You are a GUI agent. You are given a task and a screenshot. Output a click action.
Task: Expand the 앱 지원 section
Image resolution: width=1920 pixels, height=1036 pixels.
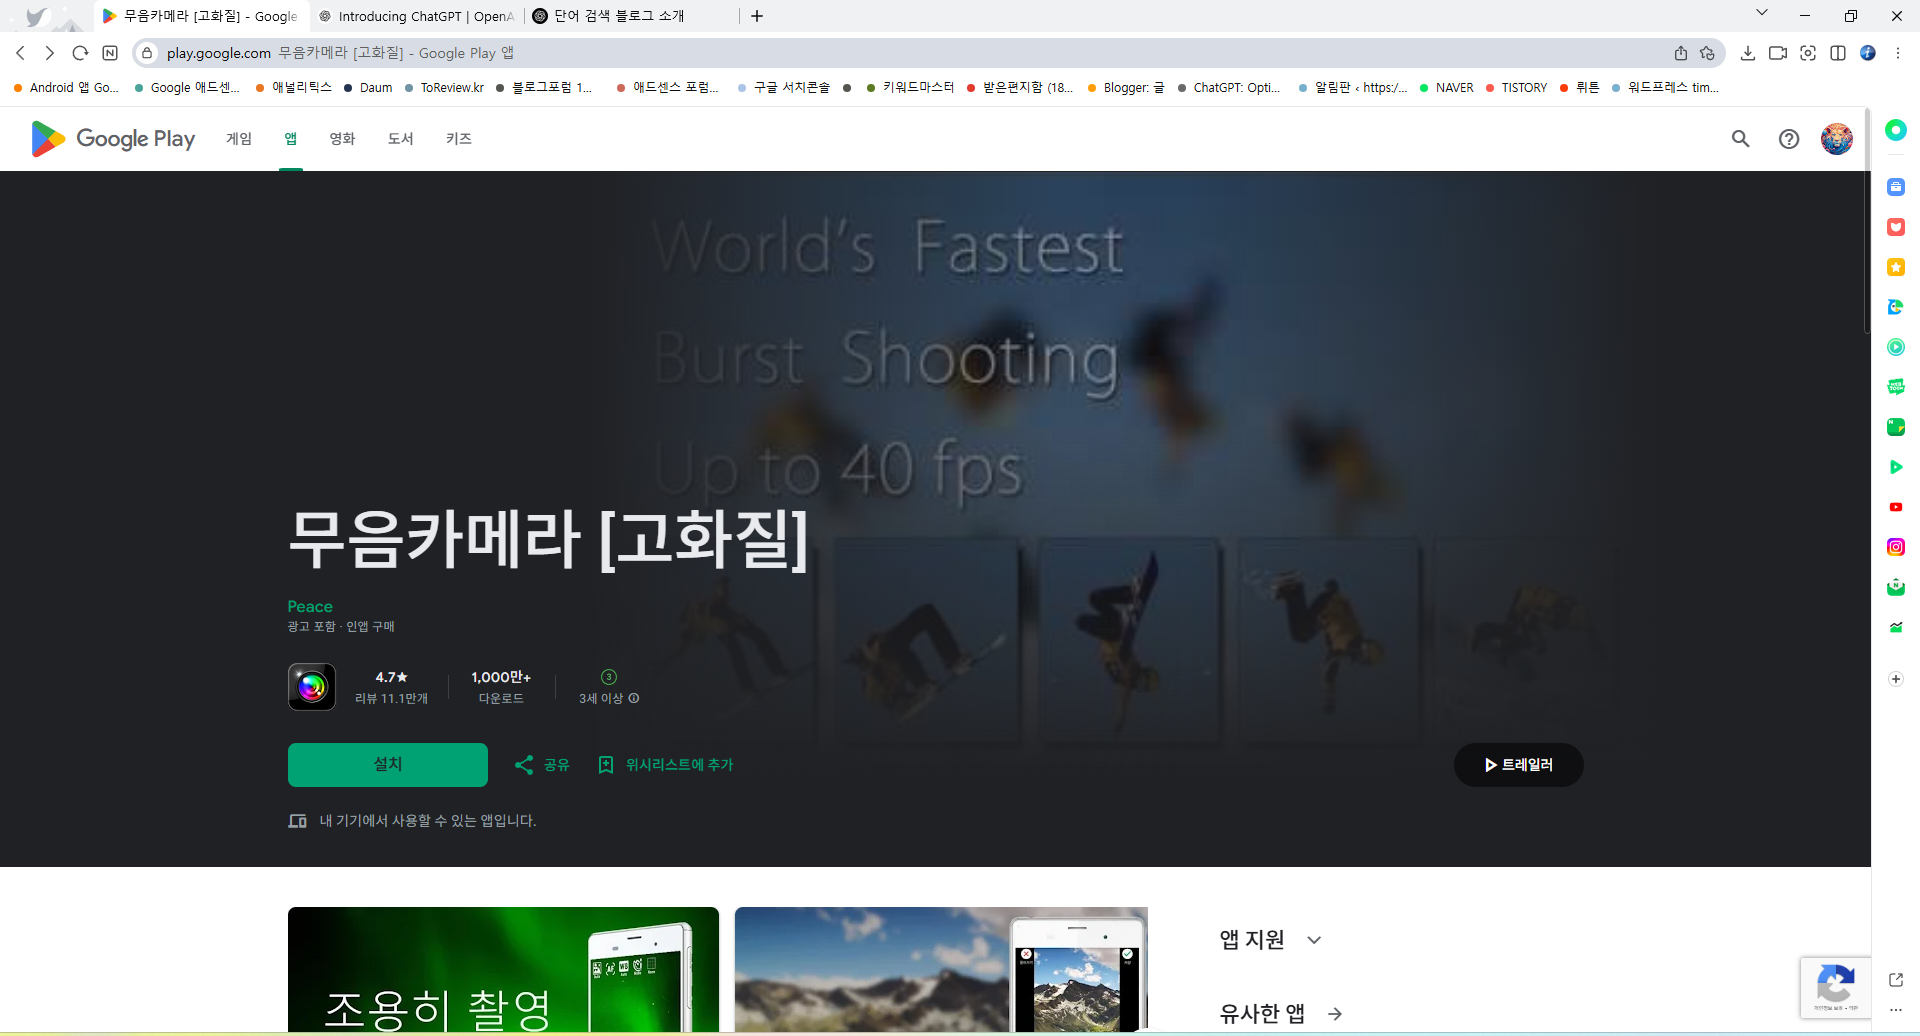pos(1314,939)
